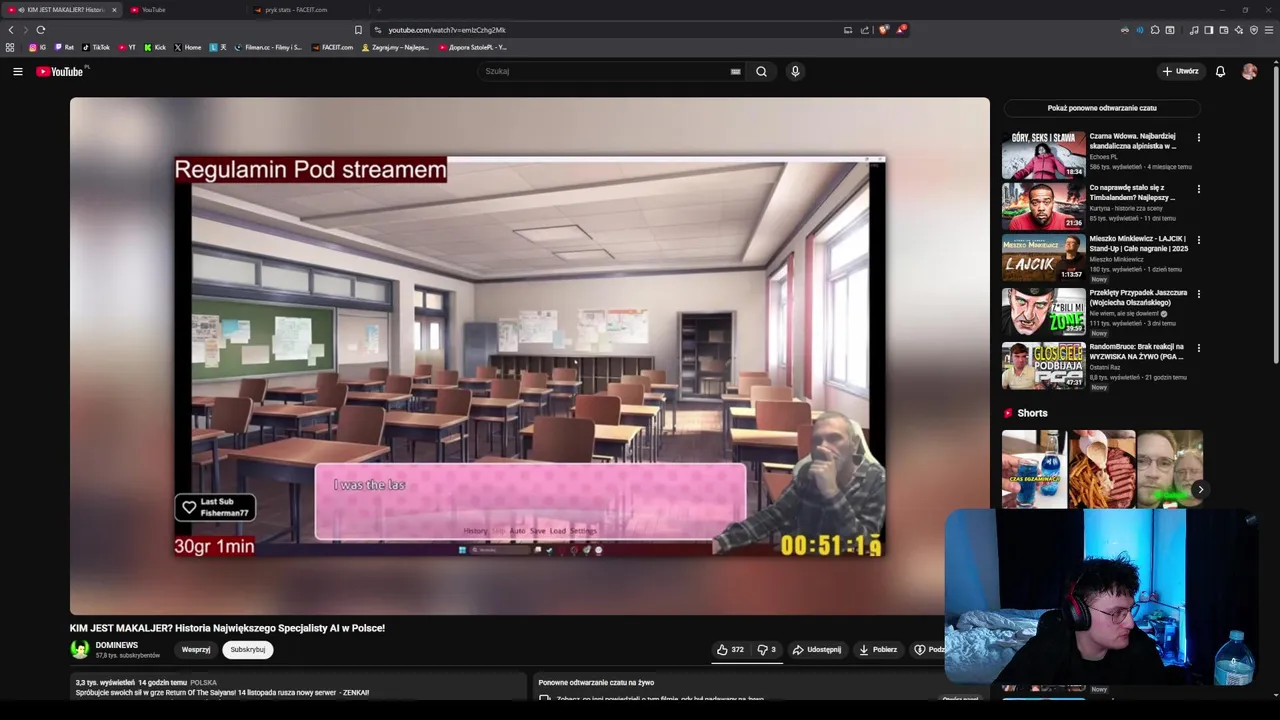Bookmark this page icon in address bar
Viewport: 1280px width, 720px height.
[x=358, y=30]
